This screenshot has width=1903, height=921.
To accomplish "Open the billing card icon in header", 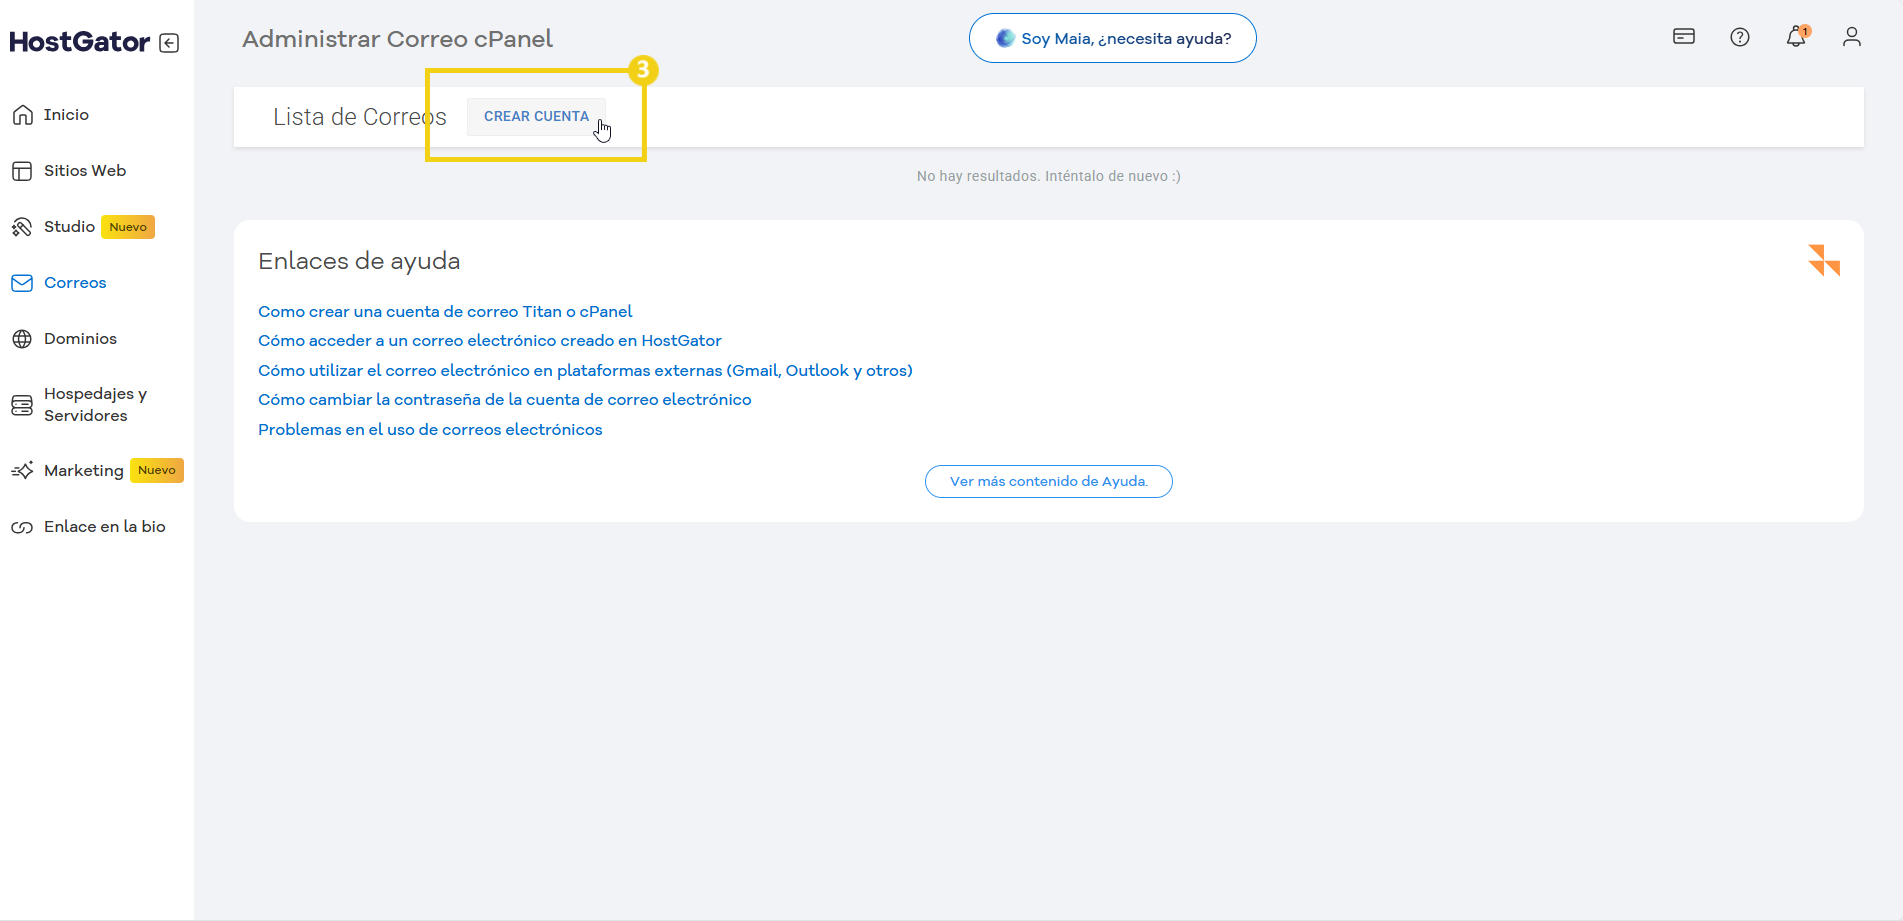I will (1684, 37).
